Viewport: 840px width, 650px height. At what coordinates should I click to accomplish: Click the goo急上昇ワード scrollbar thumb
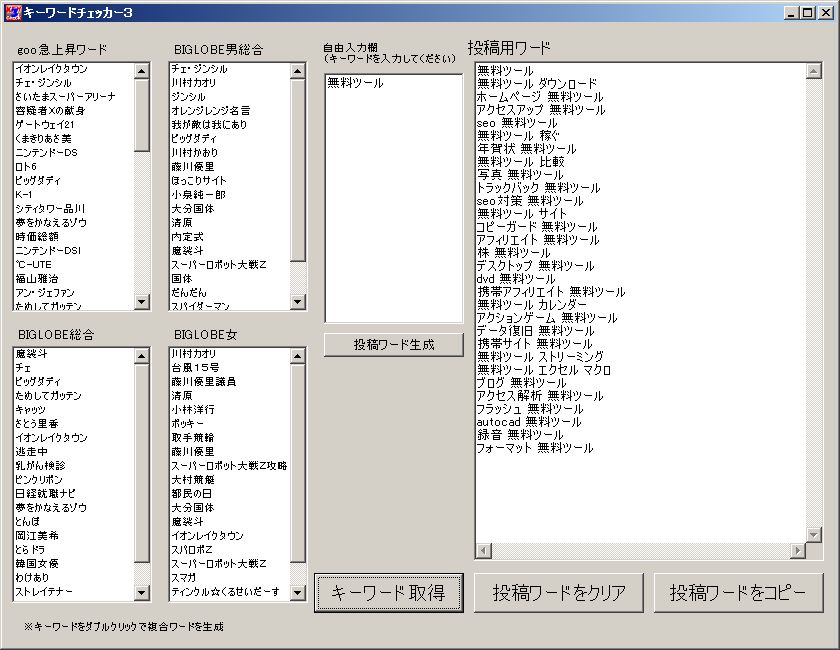tap(141, 115)
